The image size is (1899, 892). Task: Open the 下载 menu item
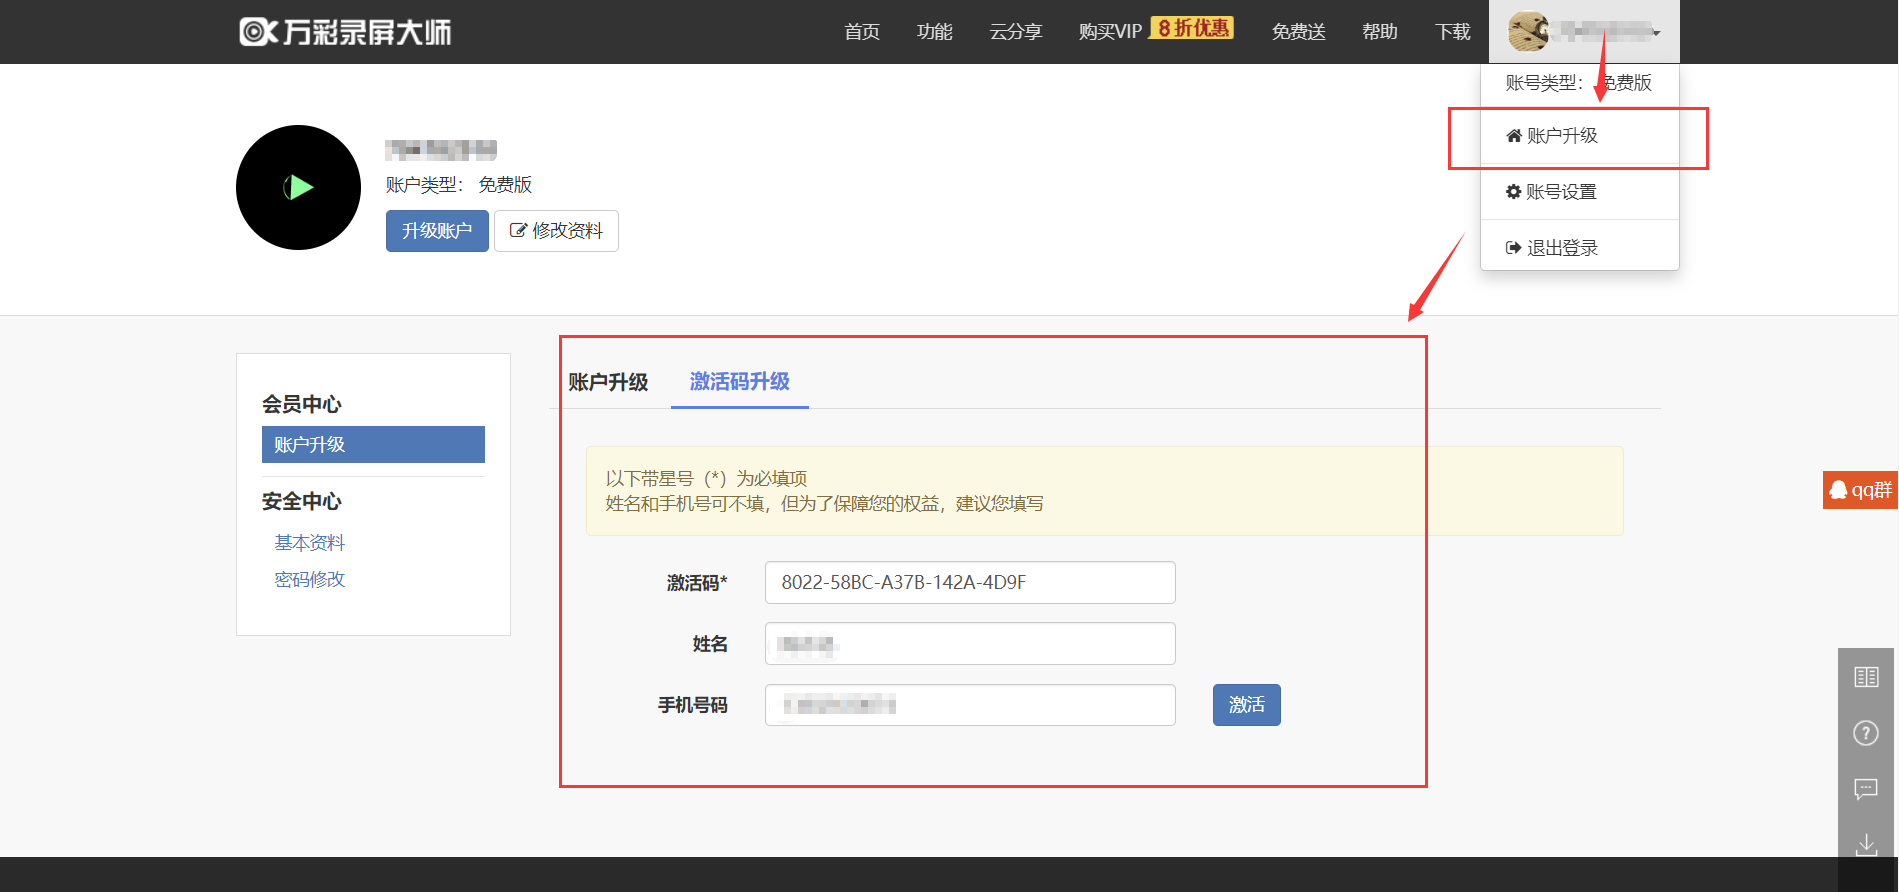coord(1452,32)
